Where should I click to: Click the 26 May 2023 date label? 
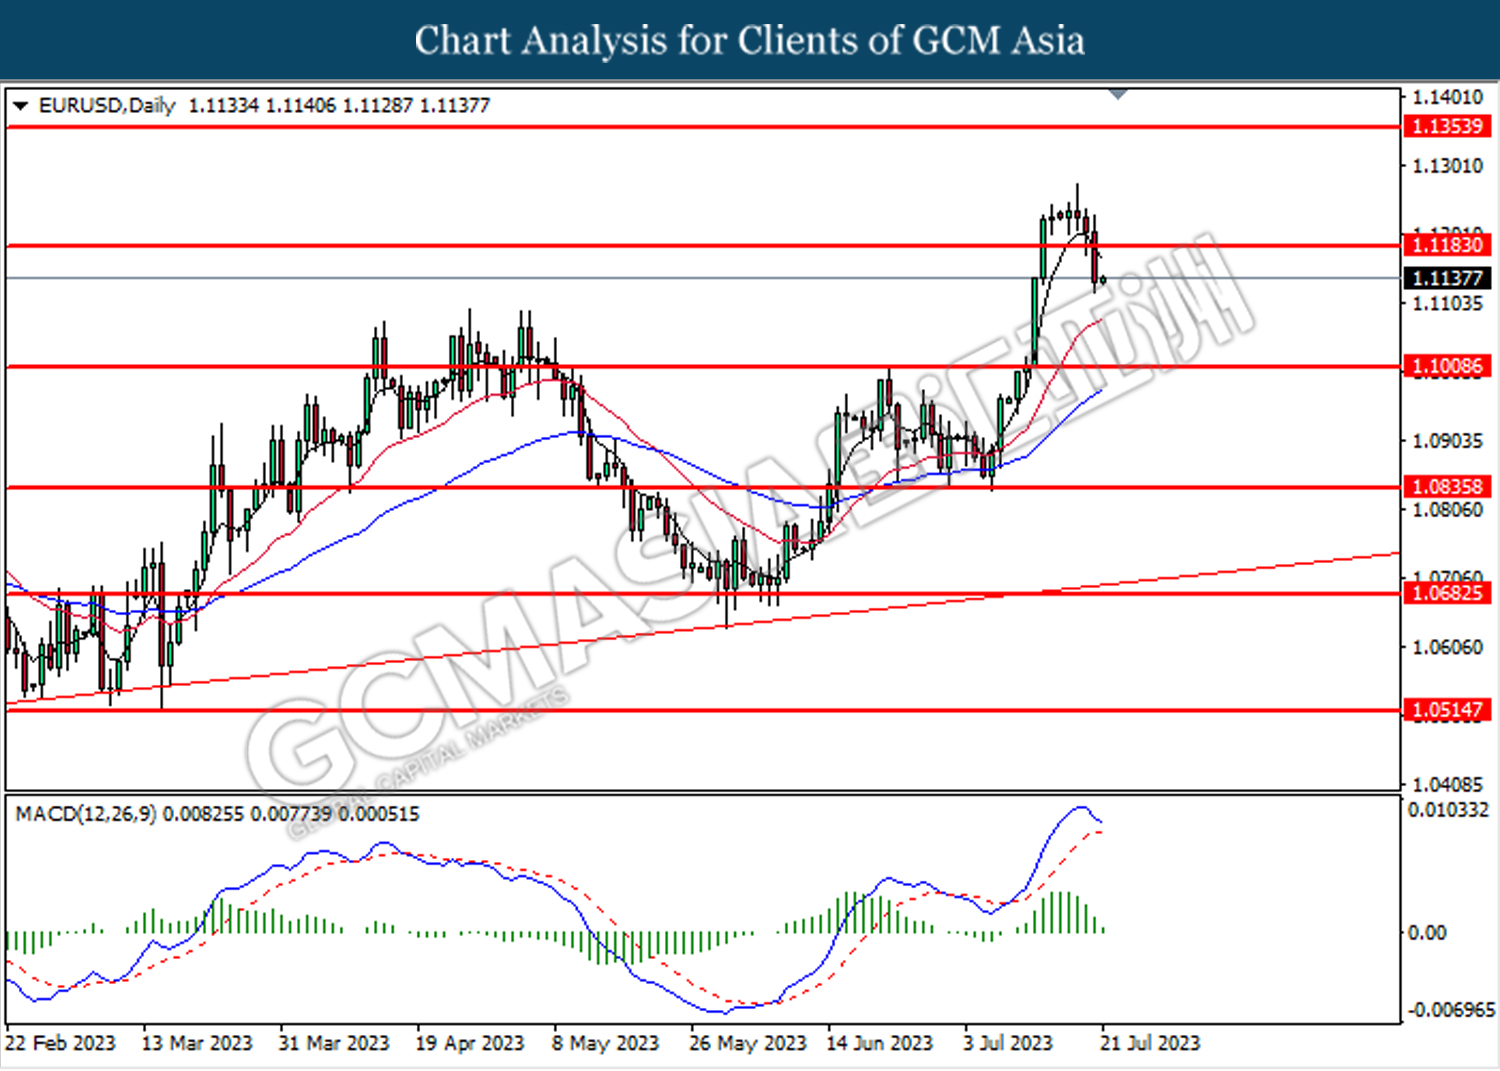pyautogui.click(x=748, y=1043)
